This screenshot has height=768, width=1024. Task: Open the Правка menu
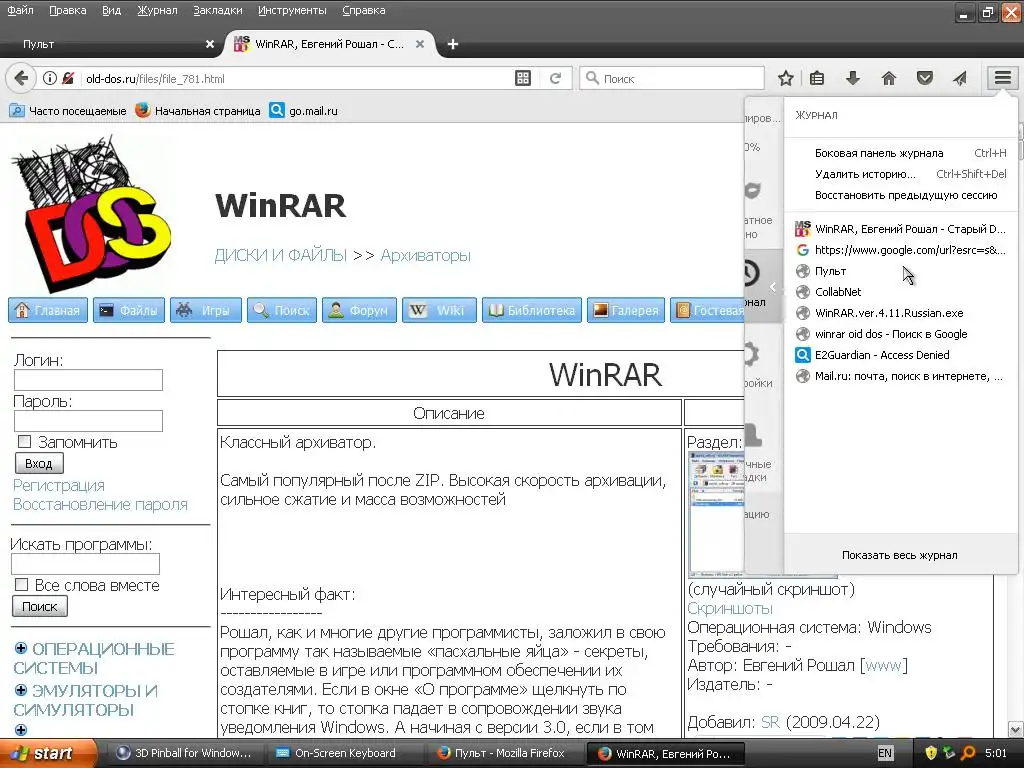(x=68, y=10)
